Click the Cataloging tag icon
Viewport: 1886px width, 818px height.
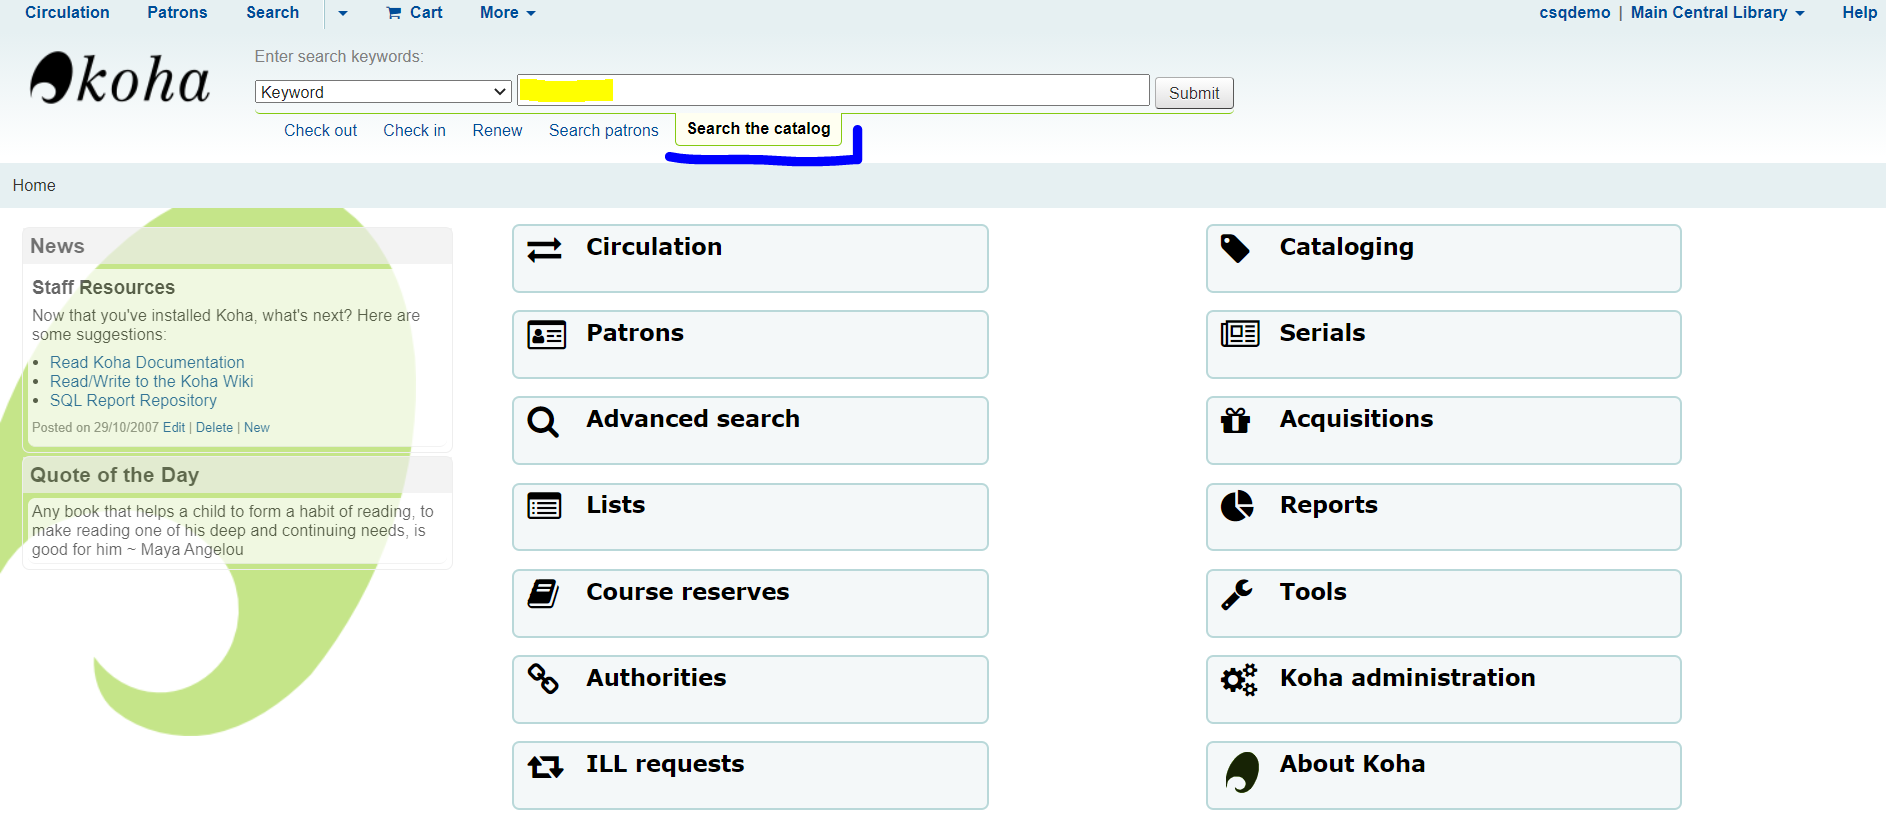click(x=1235, y=248)
